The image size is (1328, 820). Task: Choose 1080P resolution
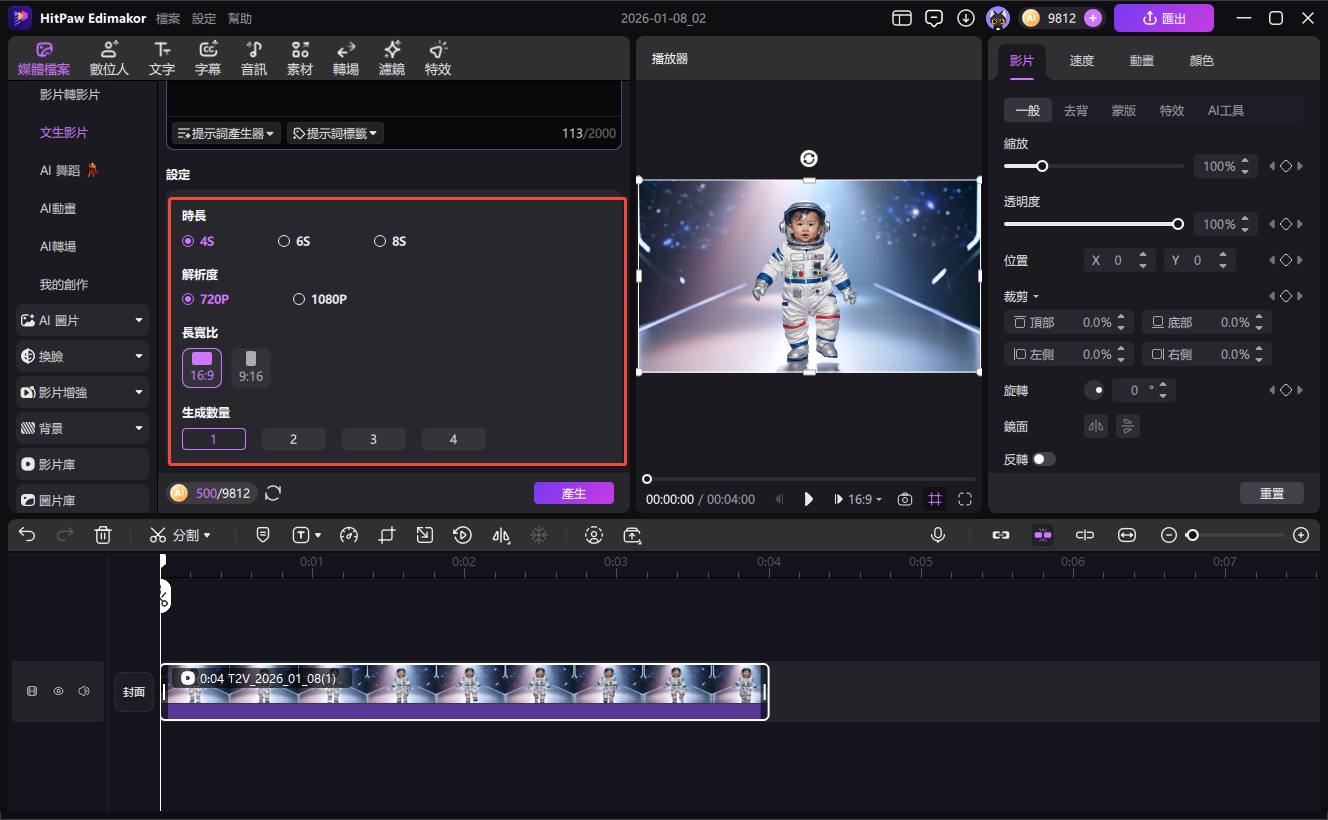pos(299,299)
